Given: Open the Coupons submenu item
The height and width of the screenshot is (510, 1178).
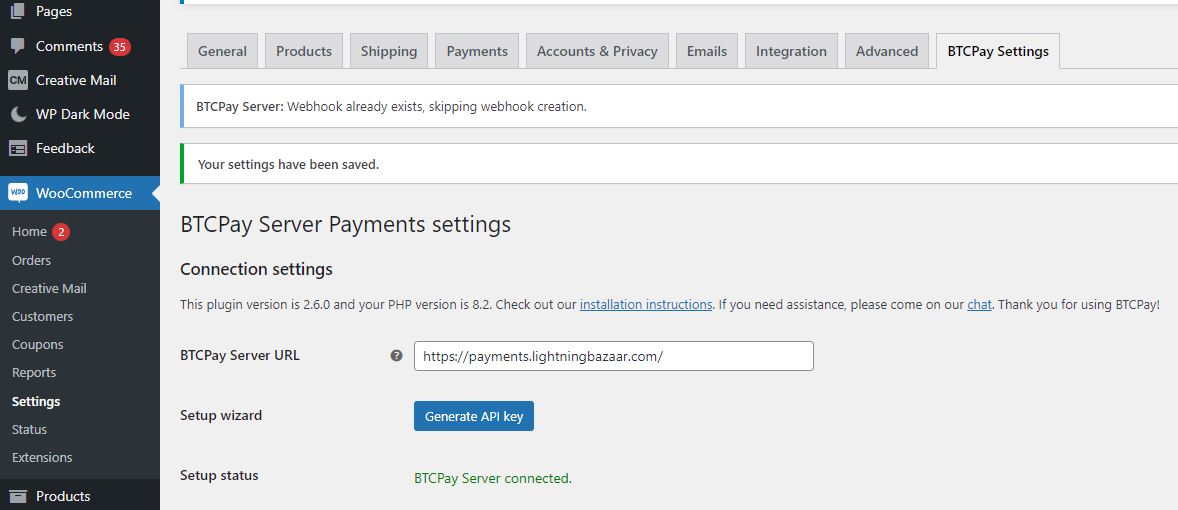Looking at the screenshot, I should (x=37, y=344).
